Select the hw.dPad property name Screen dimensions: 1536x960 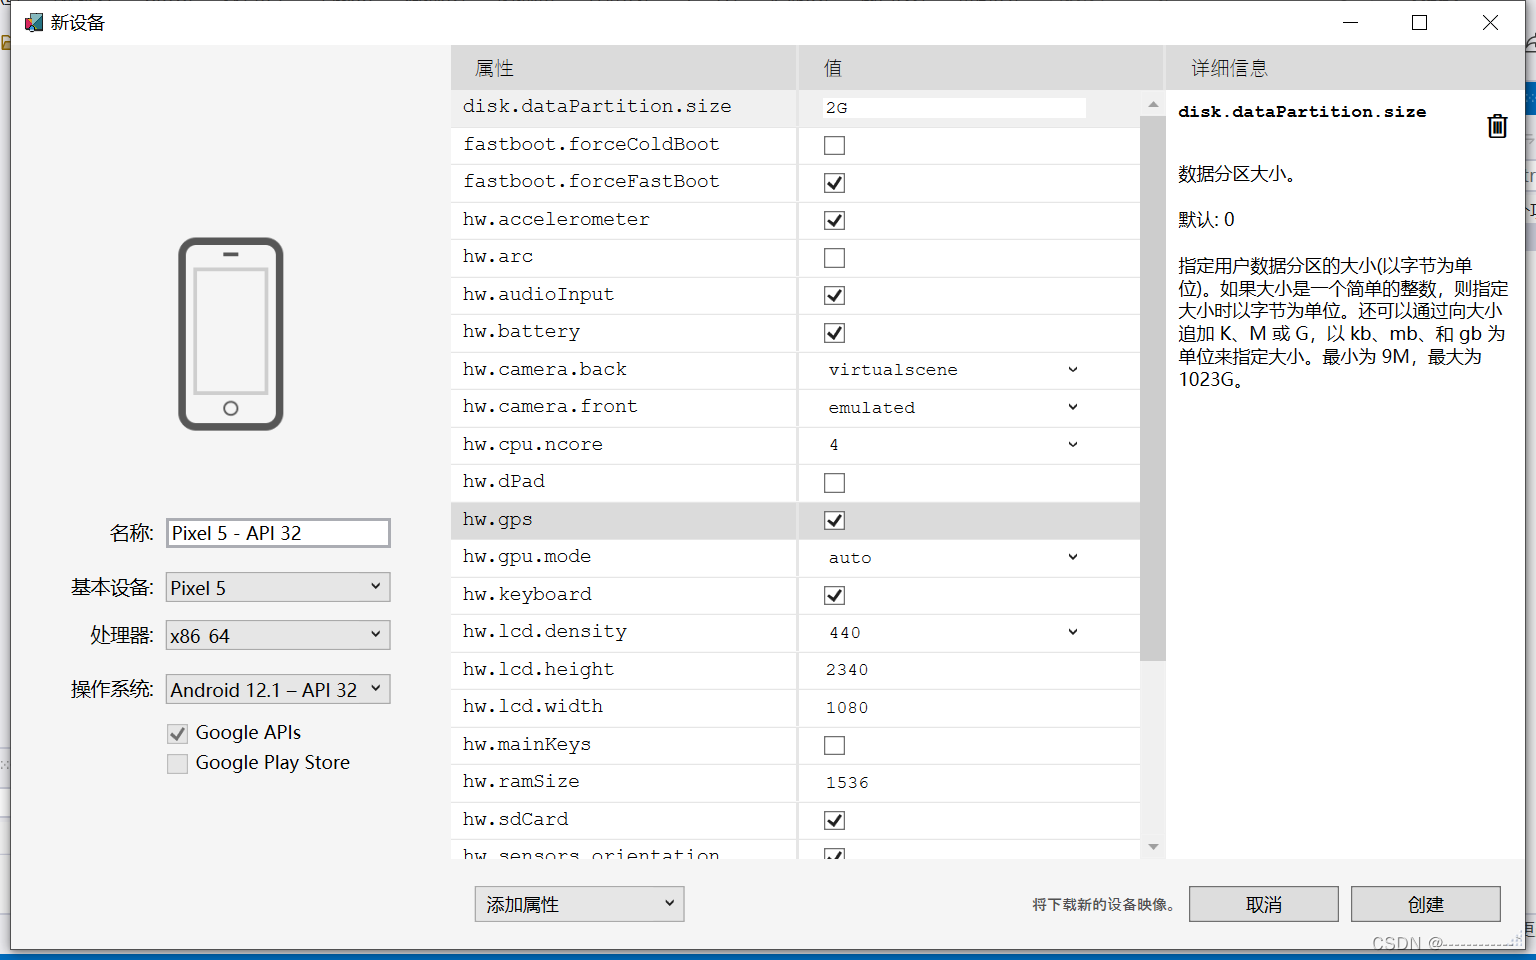coord(504,482)
